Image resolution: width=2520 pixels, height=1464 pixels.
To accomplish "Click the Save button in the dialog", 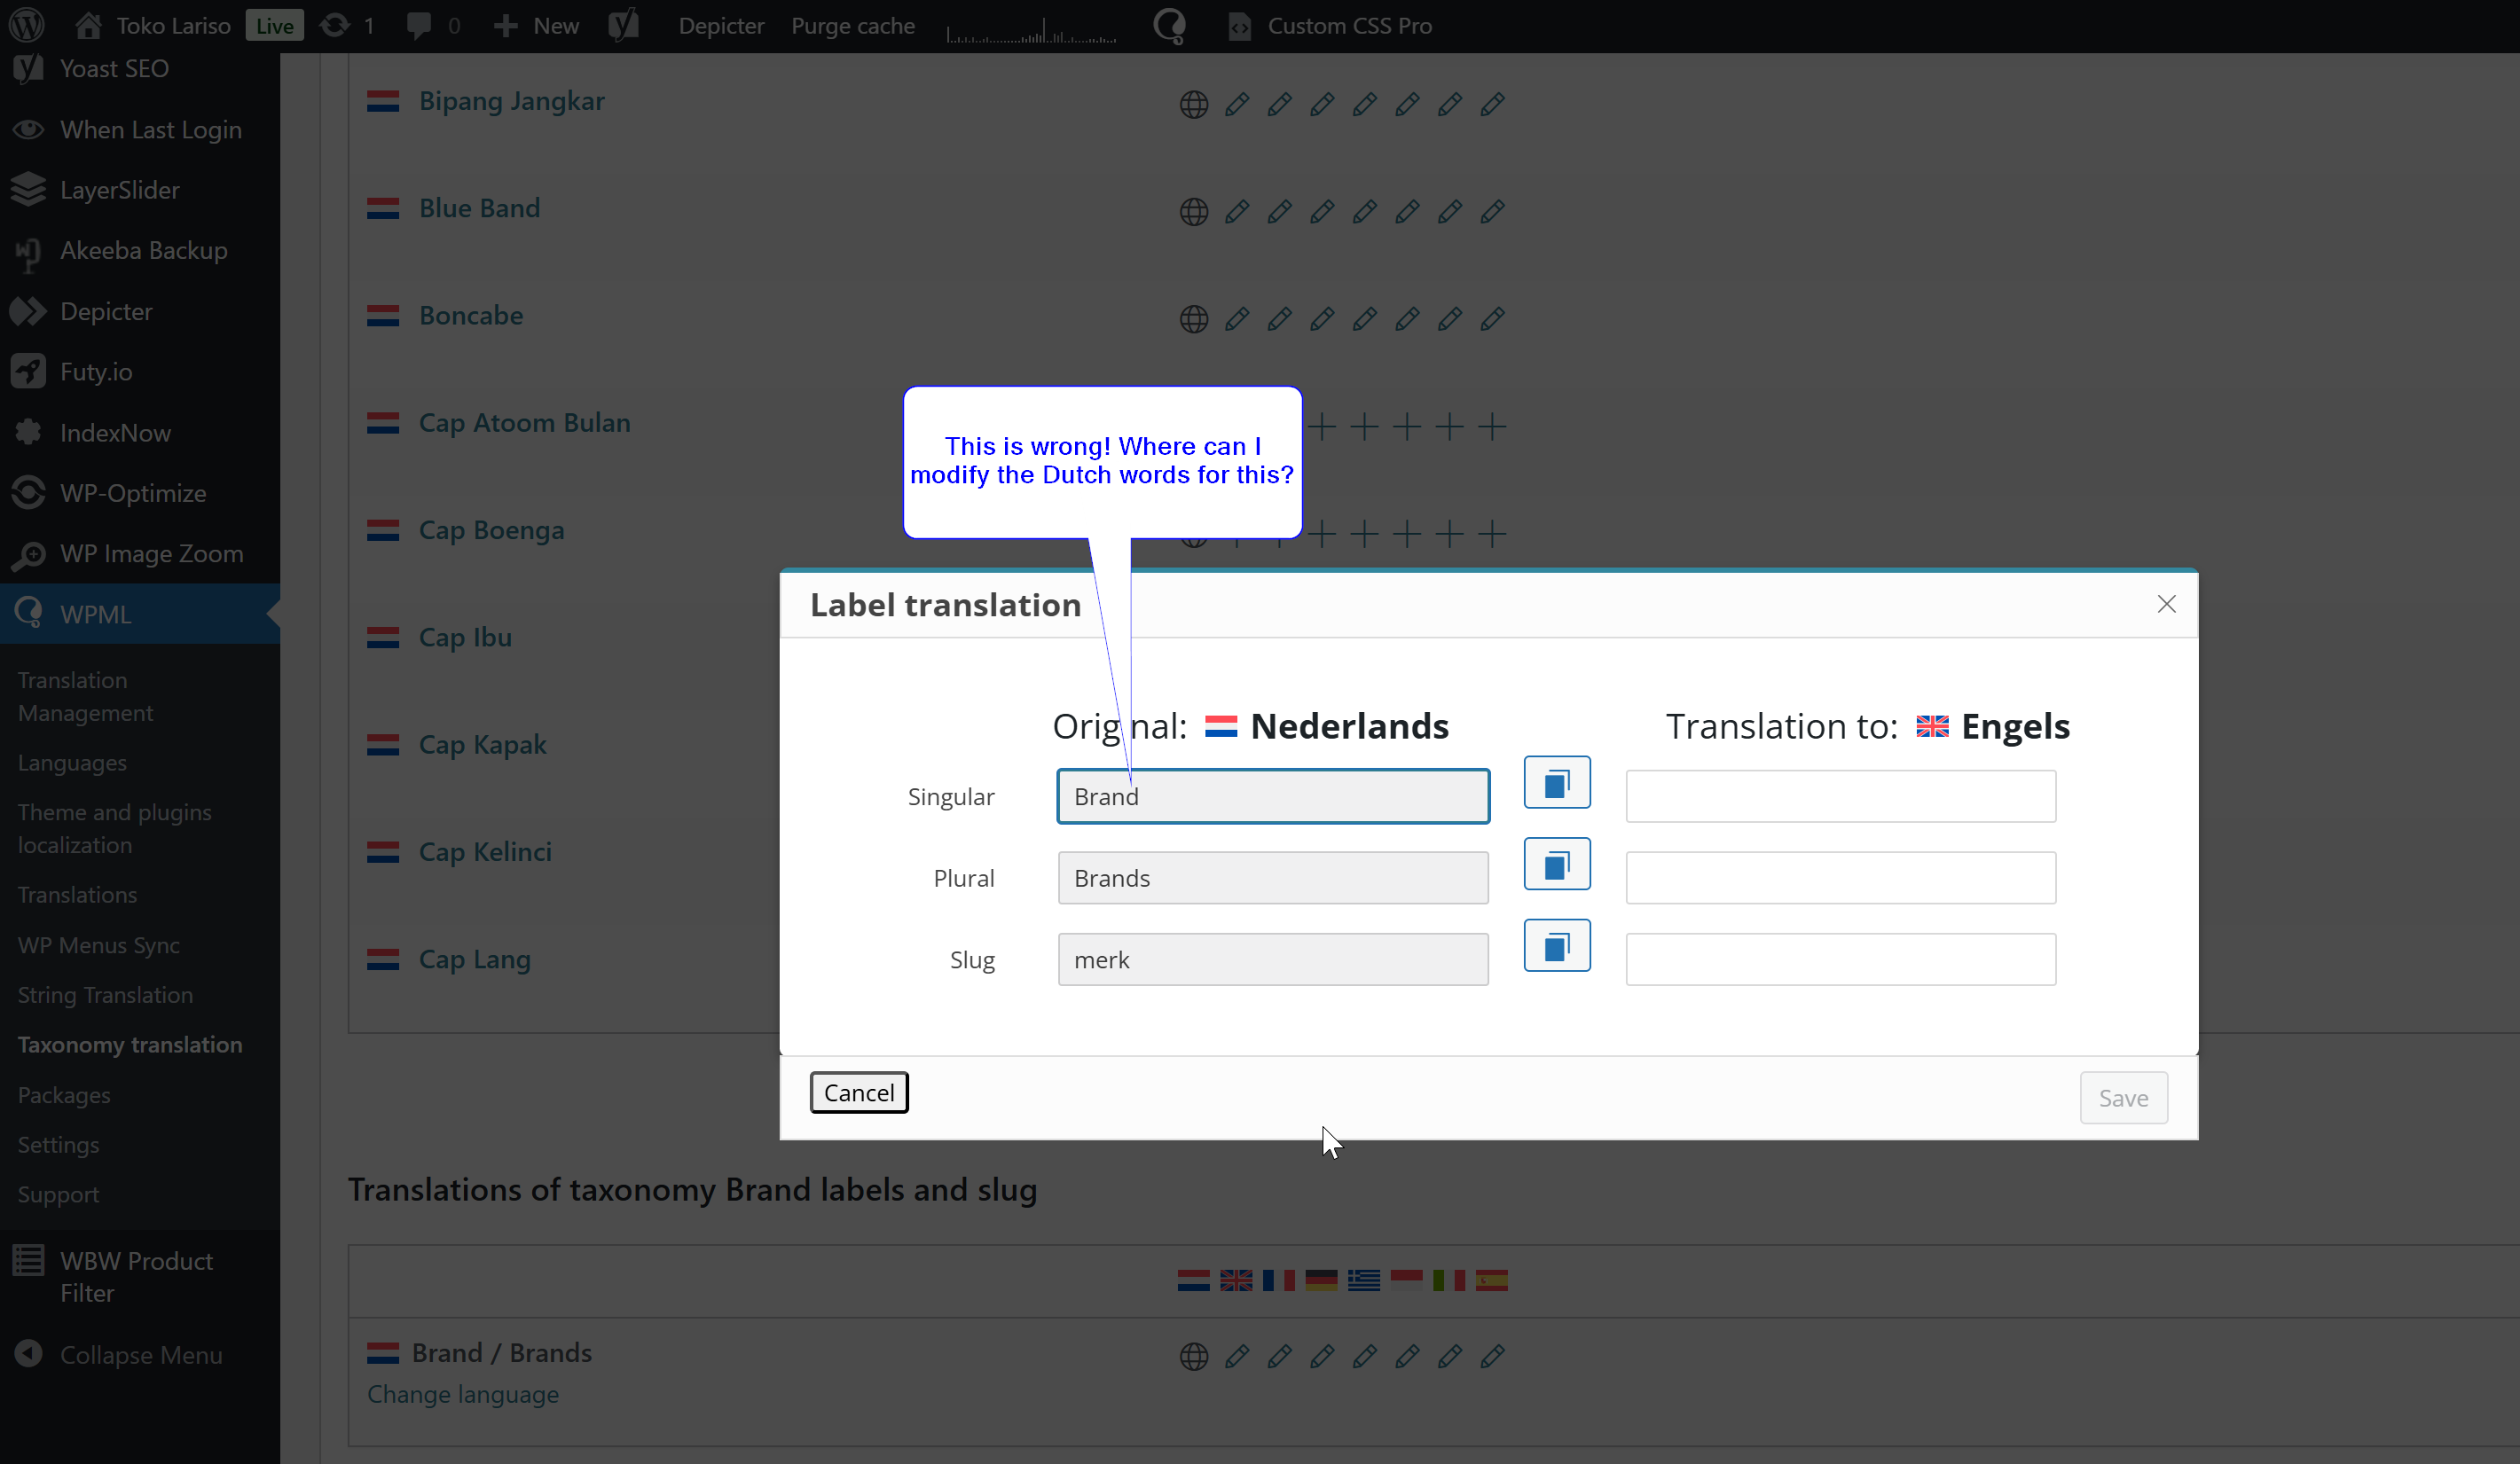I will pos(2123,1098).
